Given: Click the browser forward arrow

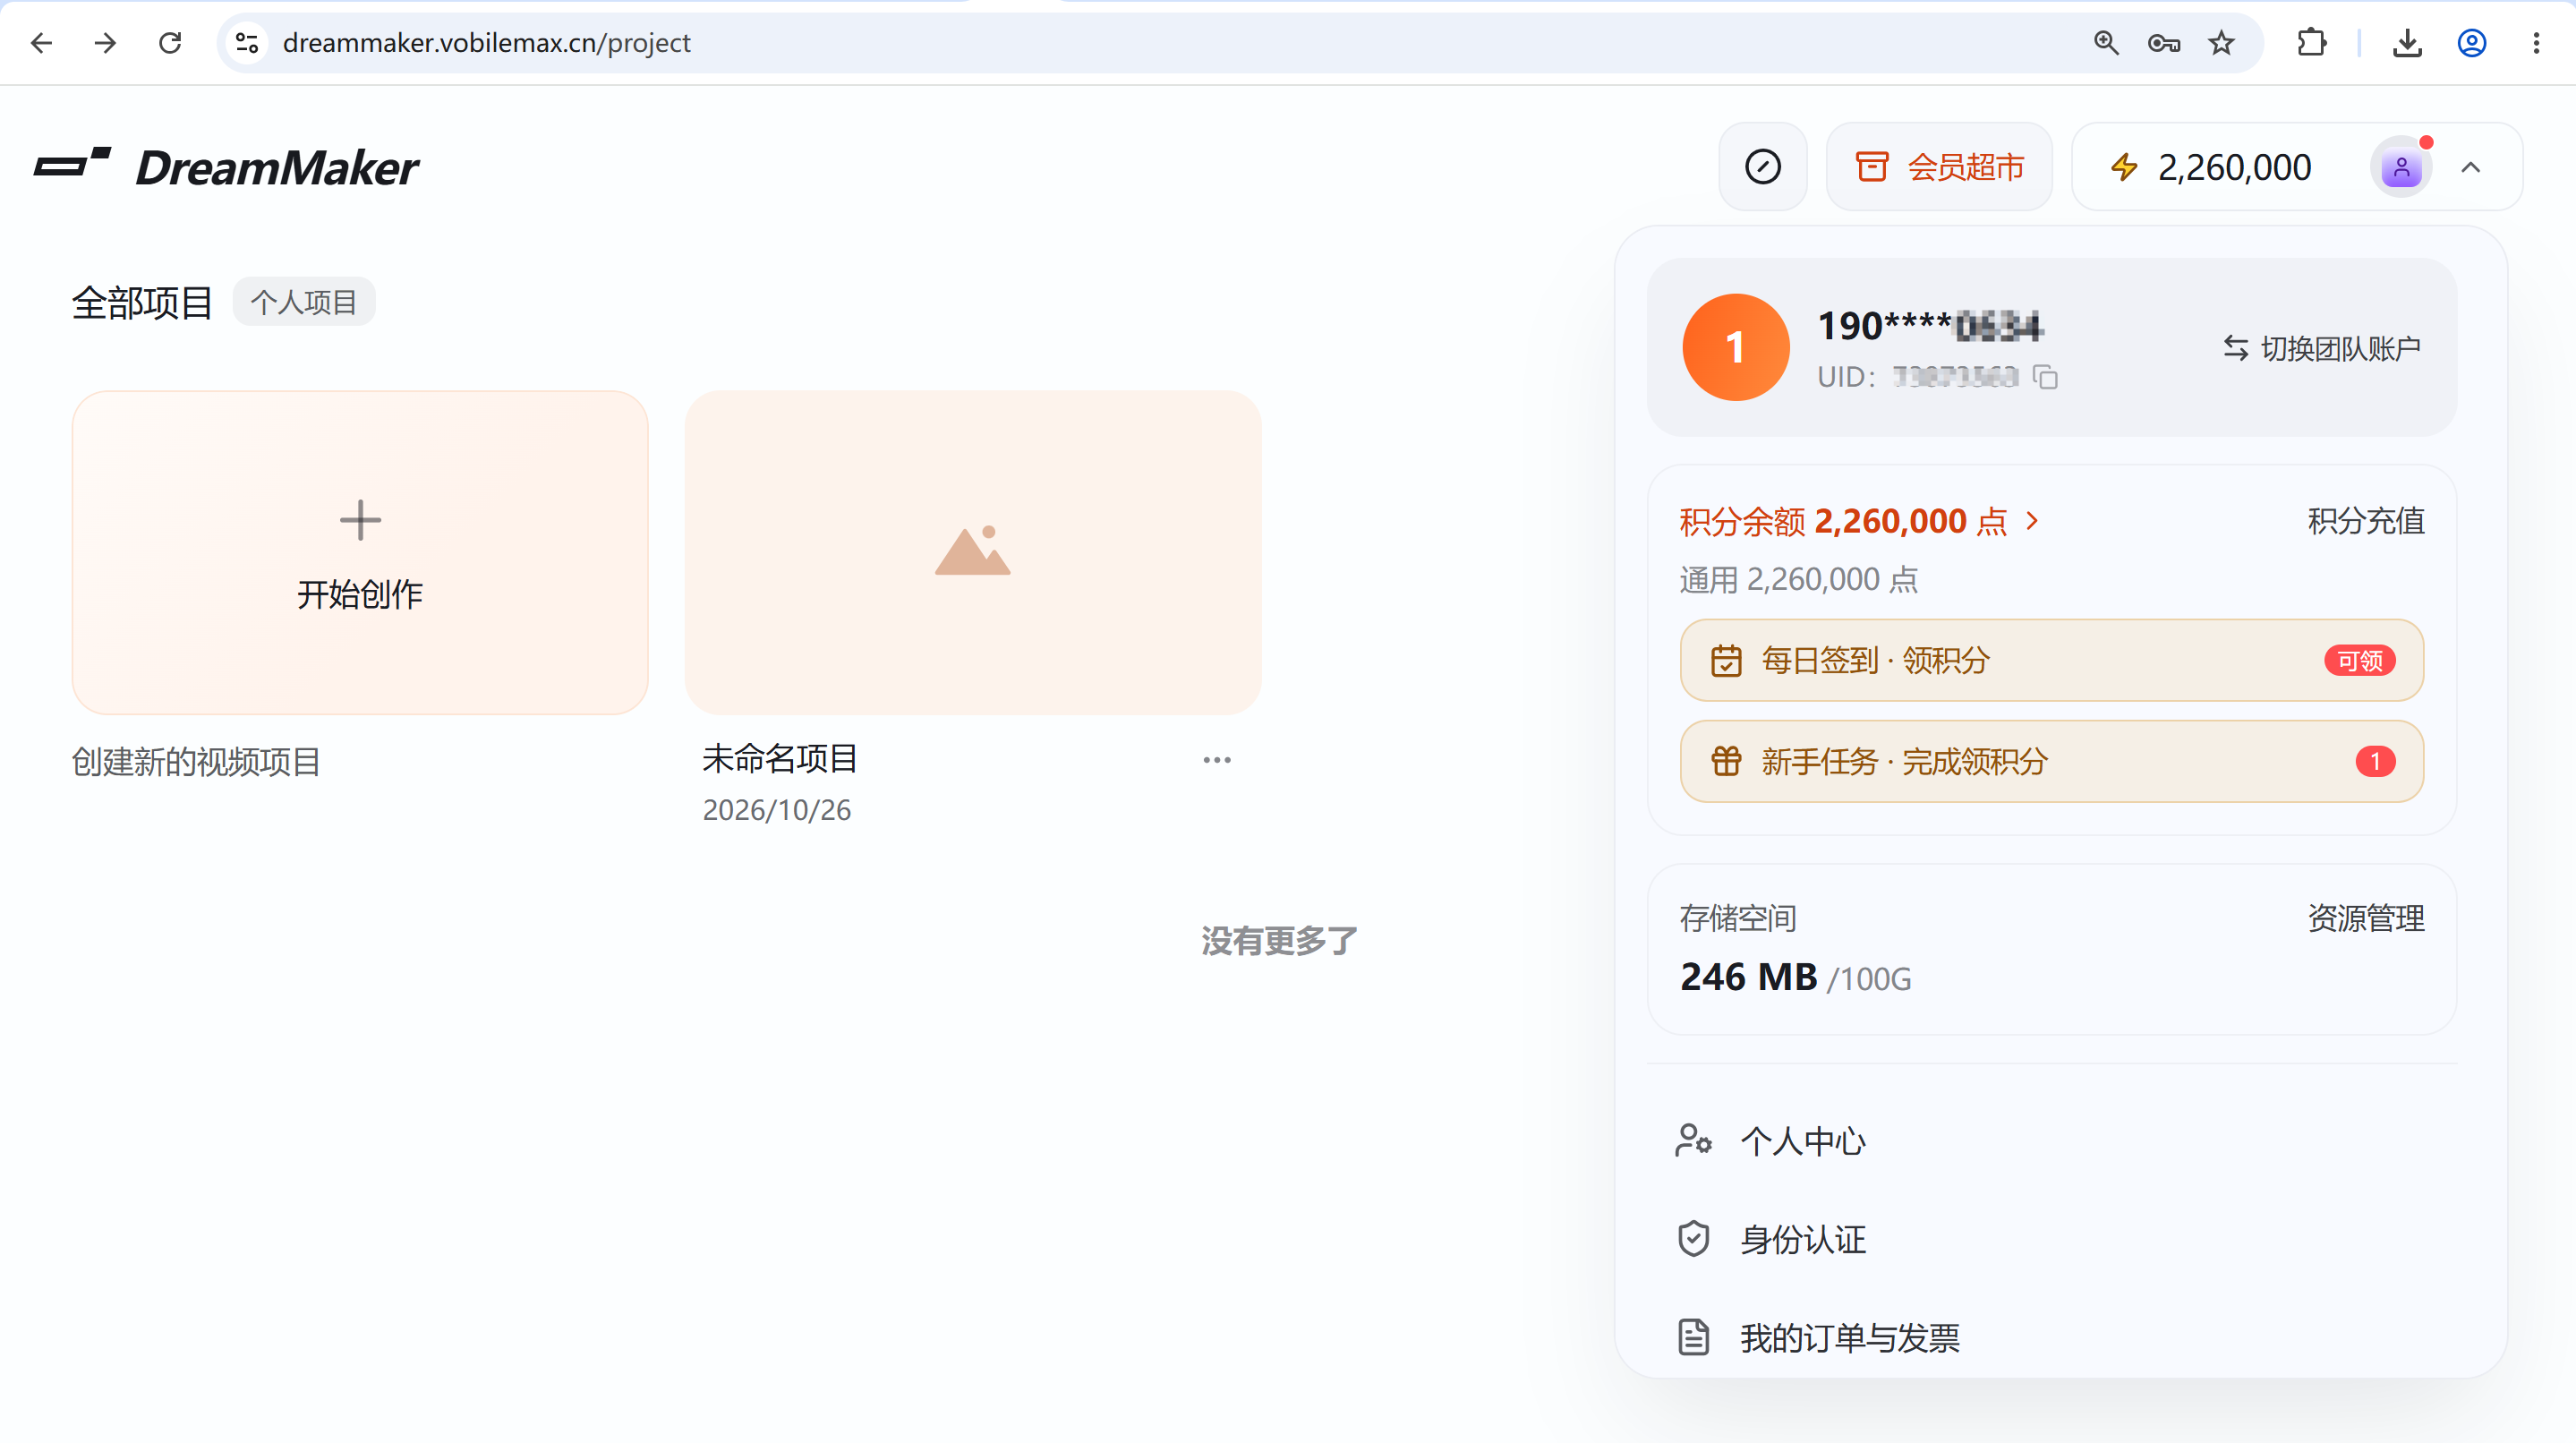Looking at the screenshot, I should tap(105, 43).
